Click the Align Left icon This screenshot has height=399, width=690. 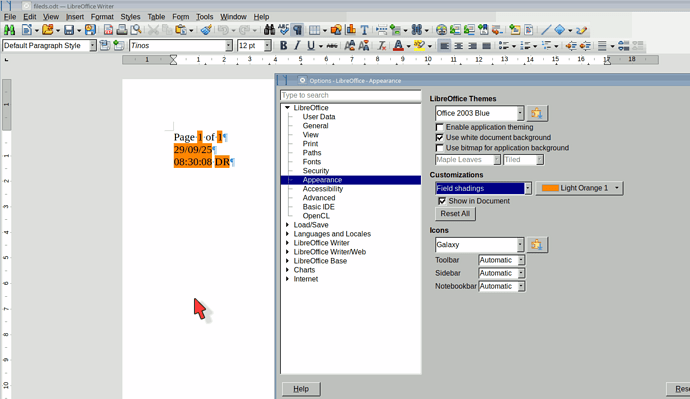point(444,45)
